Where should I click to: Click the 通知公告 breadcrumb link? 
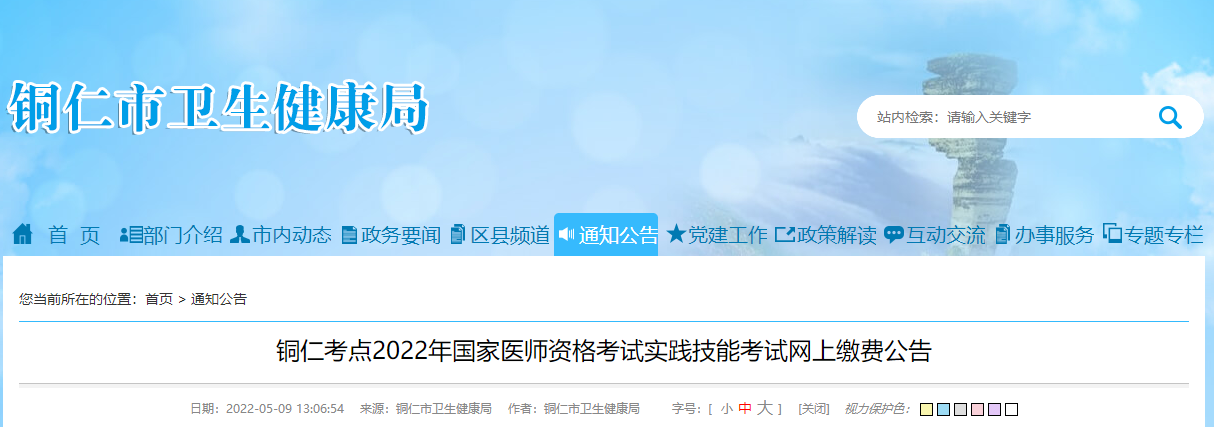[219, 299]
